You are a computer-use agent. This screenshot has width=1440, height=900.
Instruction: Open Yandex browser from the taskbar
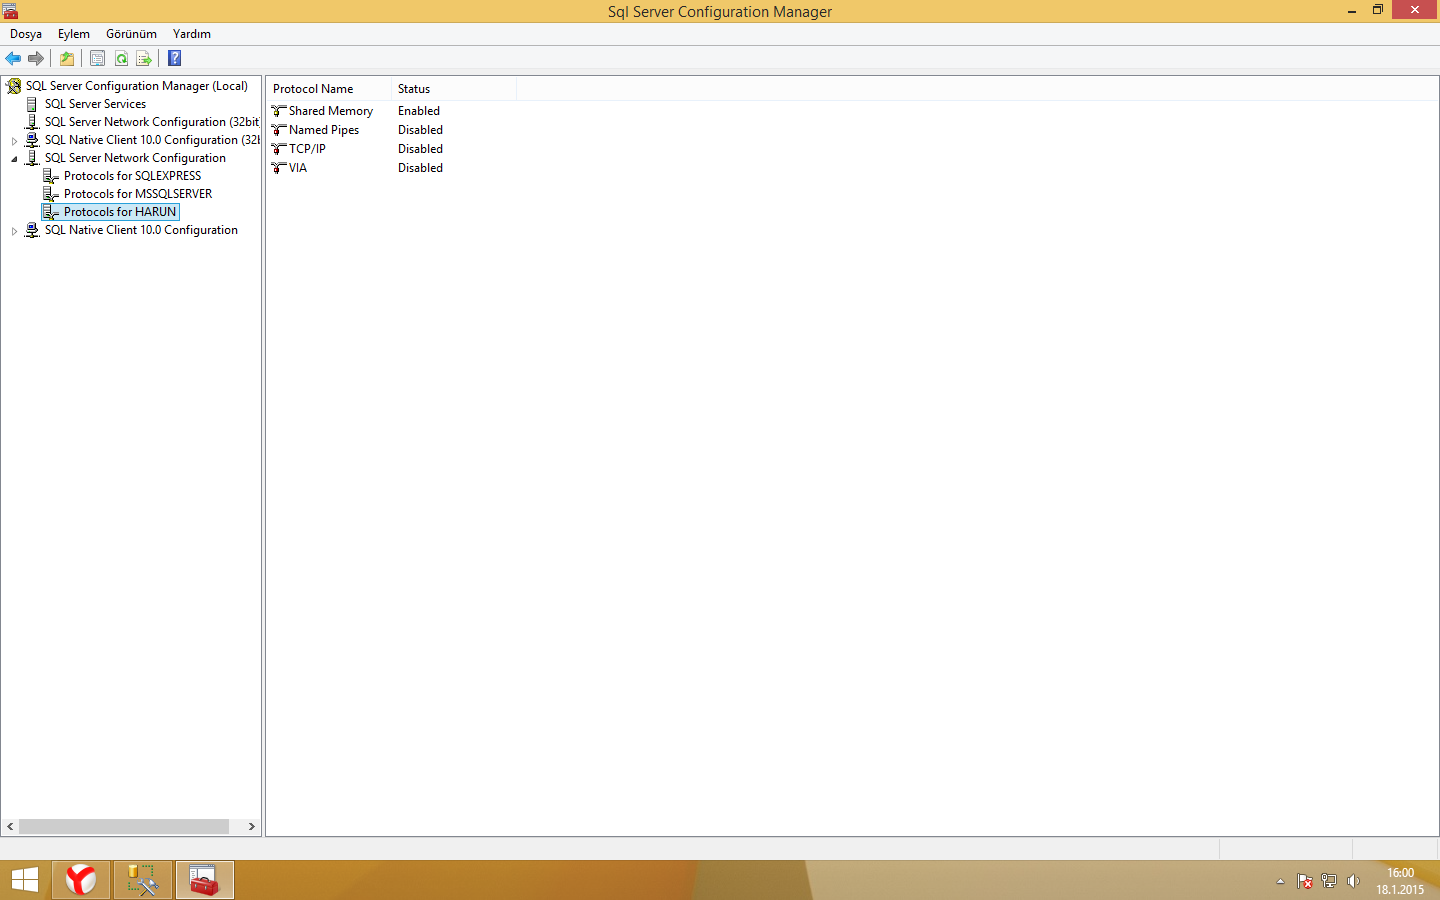pos(81,880)
